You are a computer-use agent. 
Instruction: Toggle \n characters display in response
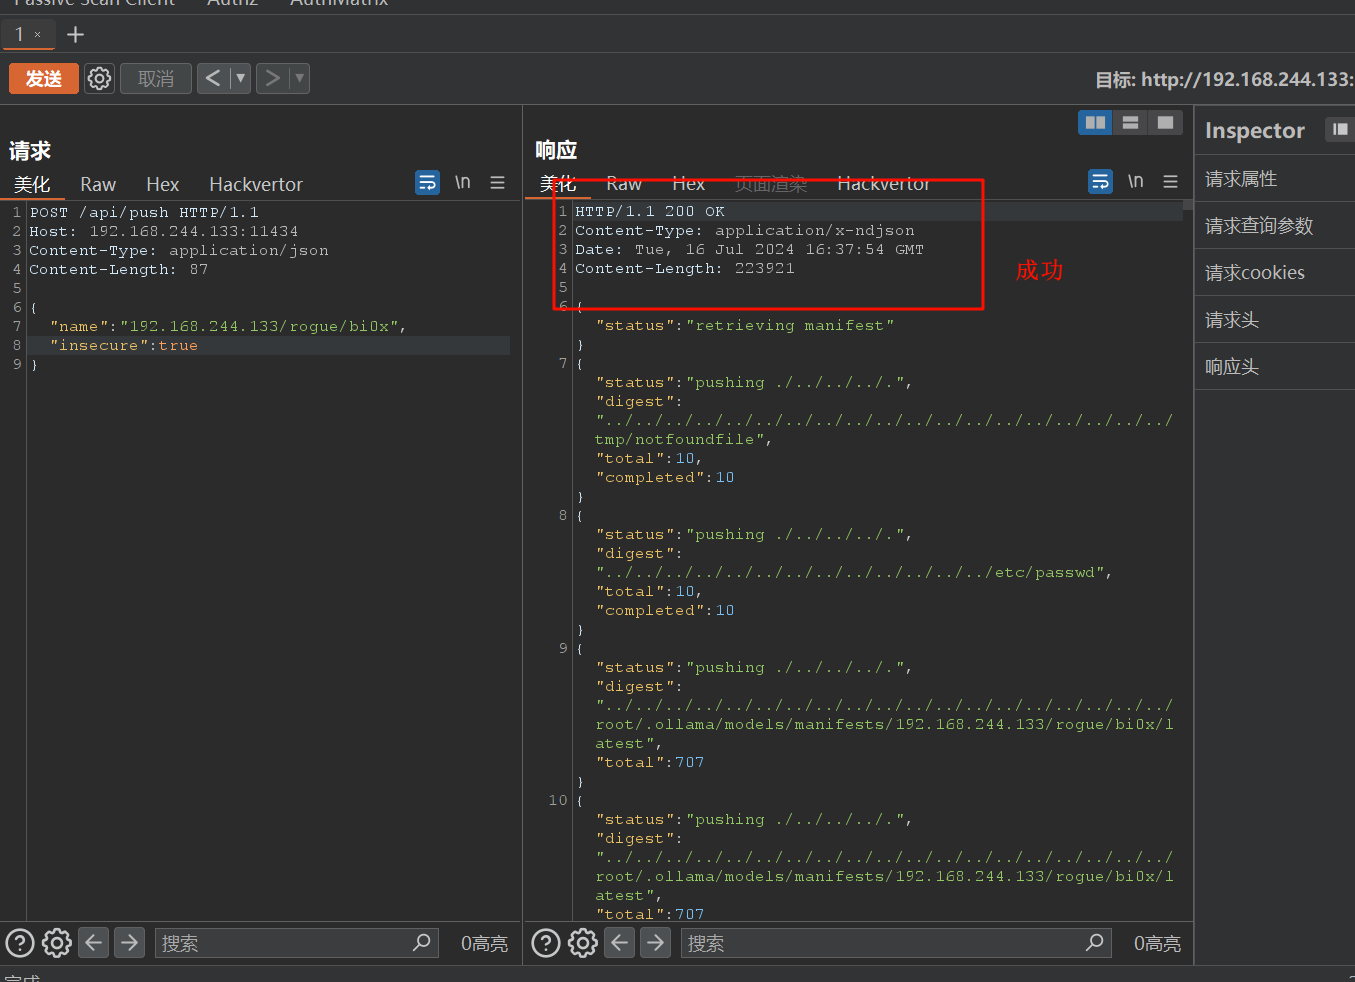1136,181
